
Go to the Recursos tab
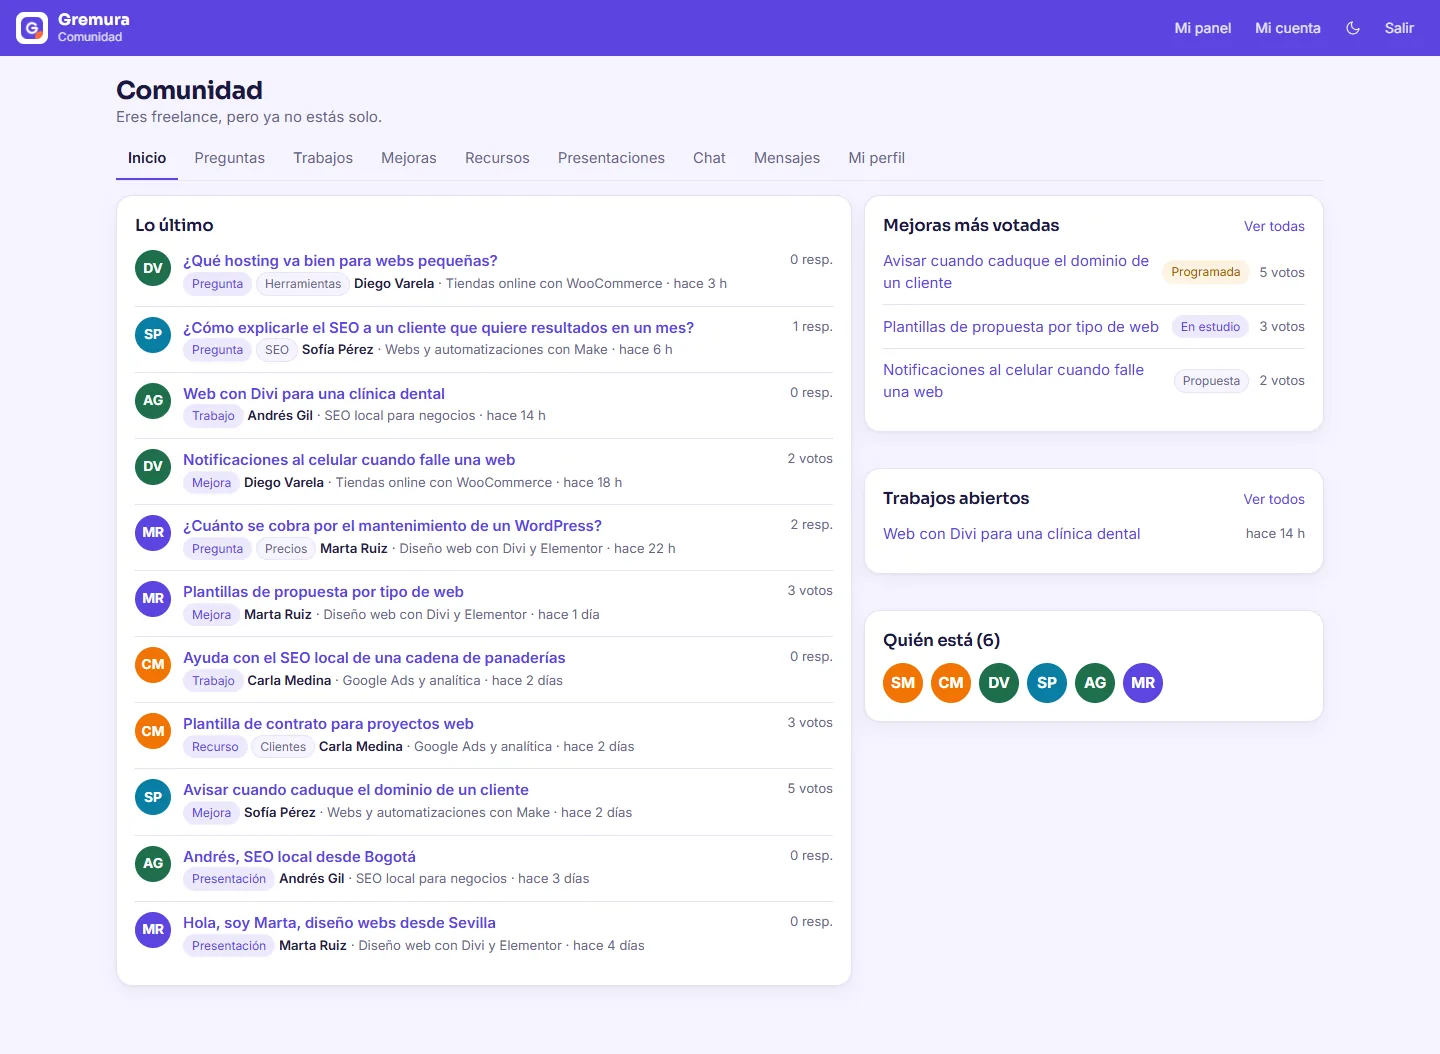tap(497, 158)
